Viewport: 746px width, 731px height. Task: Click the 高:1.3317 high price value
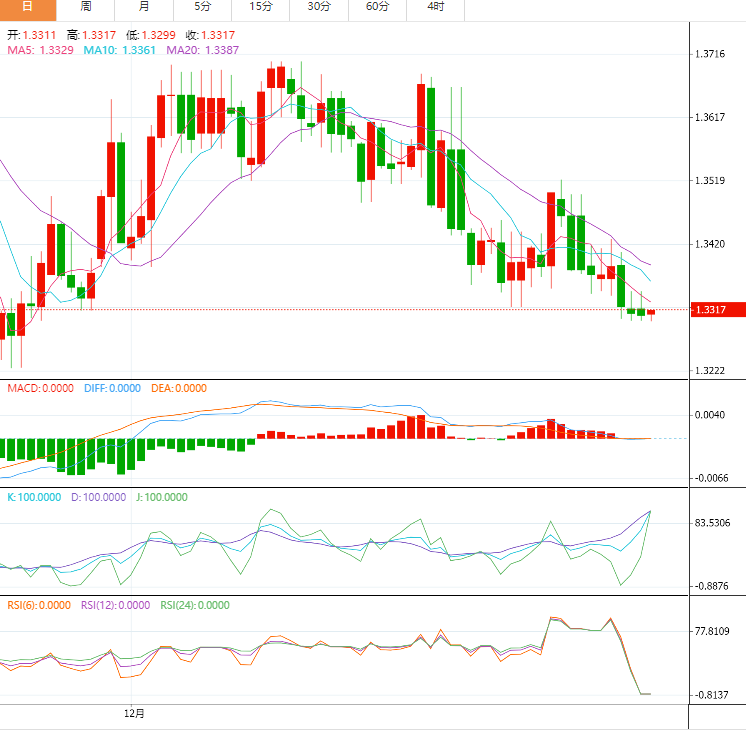coord(91,35)
